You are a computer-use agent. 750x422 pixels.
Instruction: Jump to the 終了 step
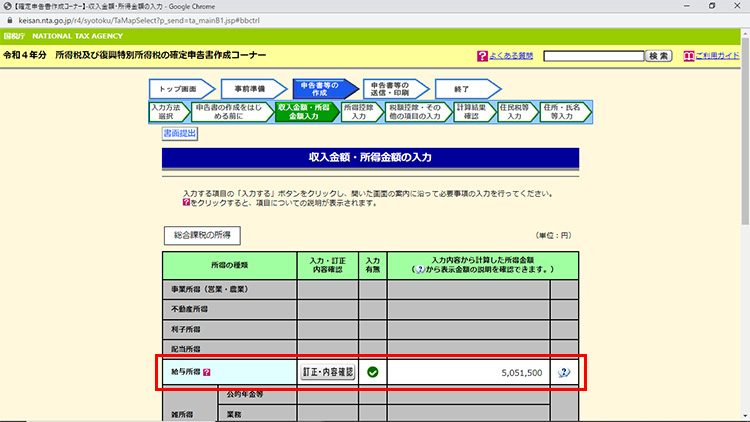click(x=462, y=89)
